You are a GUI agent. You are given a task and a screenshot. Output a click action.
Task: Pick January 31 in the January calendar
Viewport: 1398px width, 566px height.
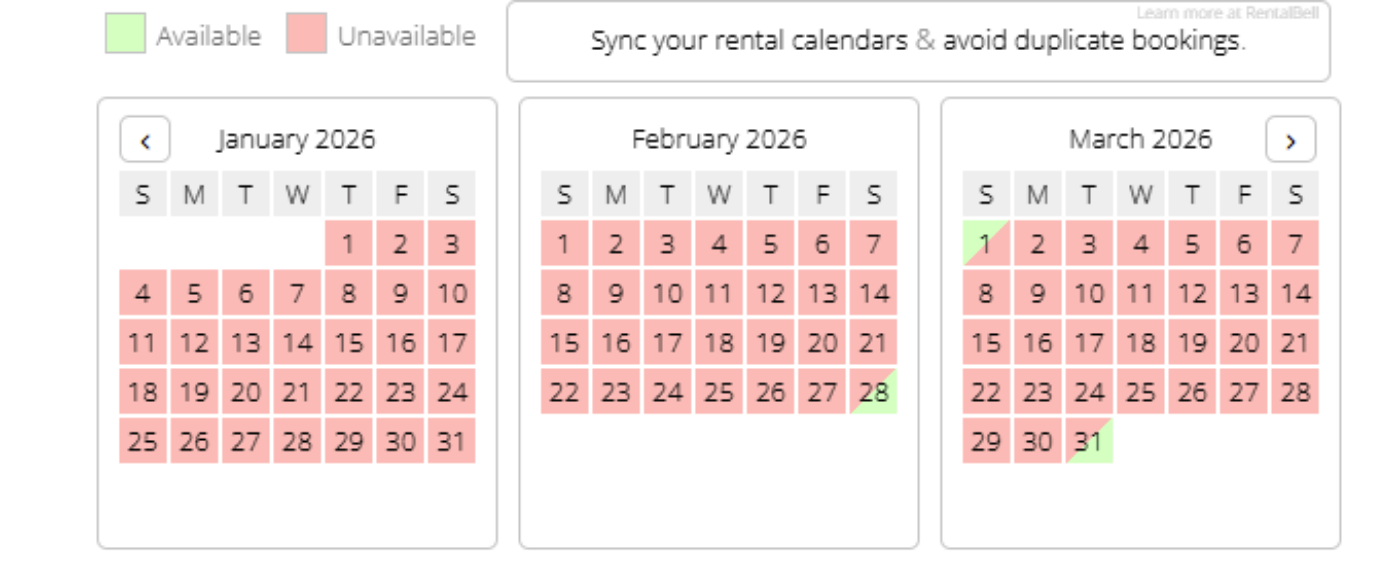coord(452,441)
